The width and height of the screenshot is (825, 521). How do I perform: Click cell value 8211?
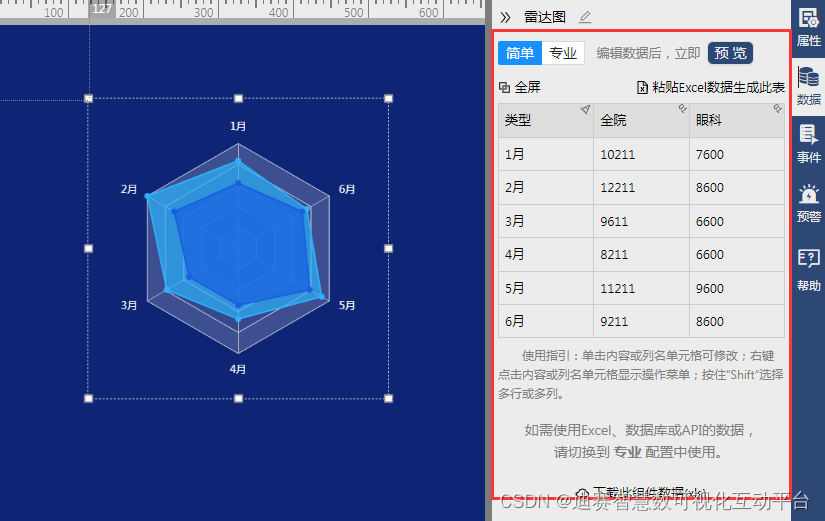tap(641, 255)
